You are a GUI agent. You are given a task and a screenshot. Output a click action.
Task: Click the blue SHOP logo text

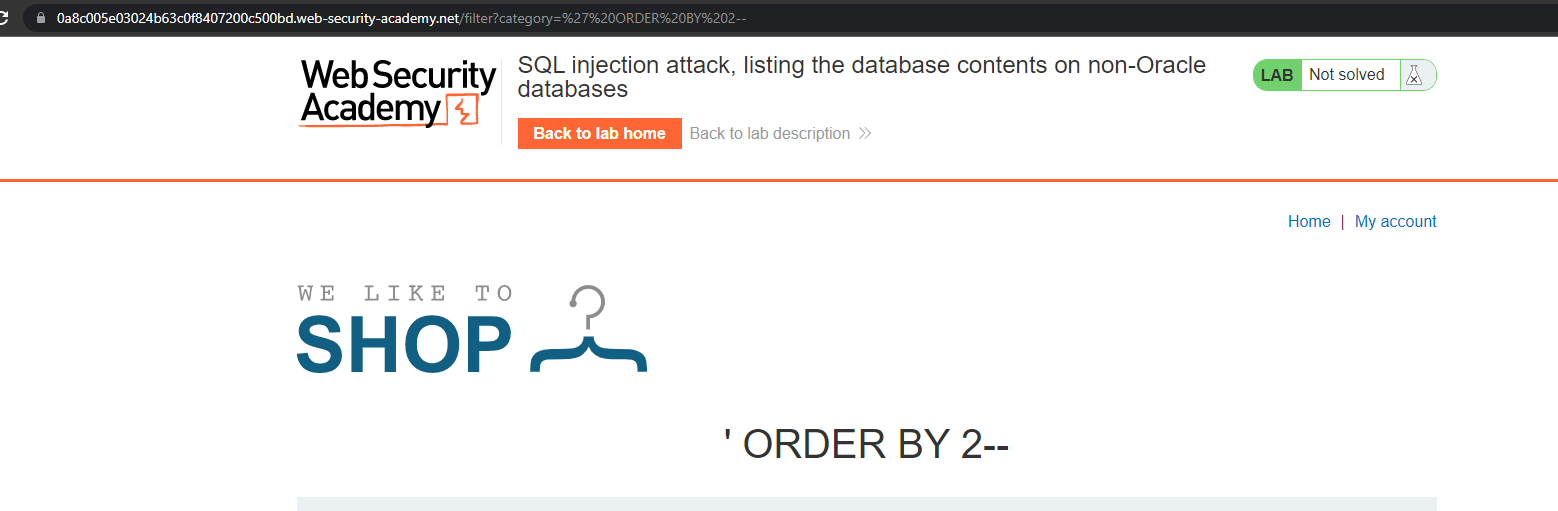(x=404, y=345)
